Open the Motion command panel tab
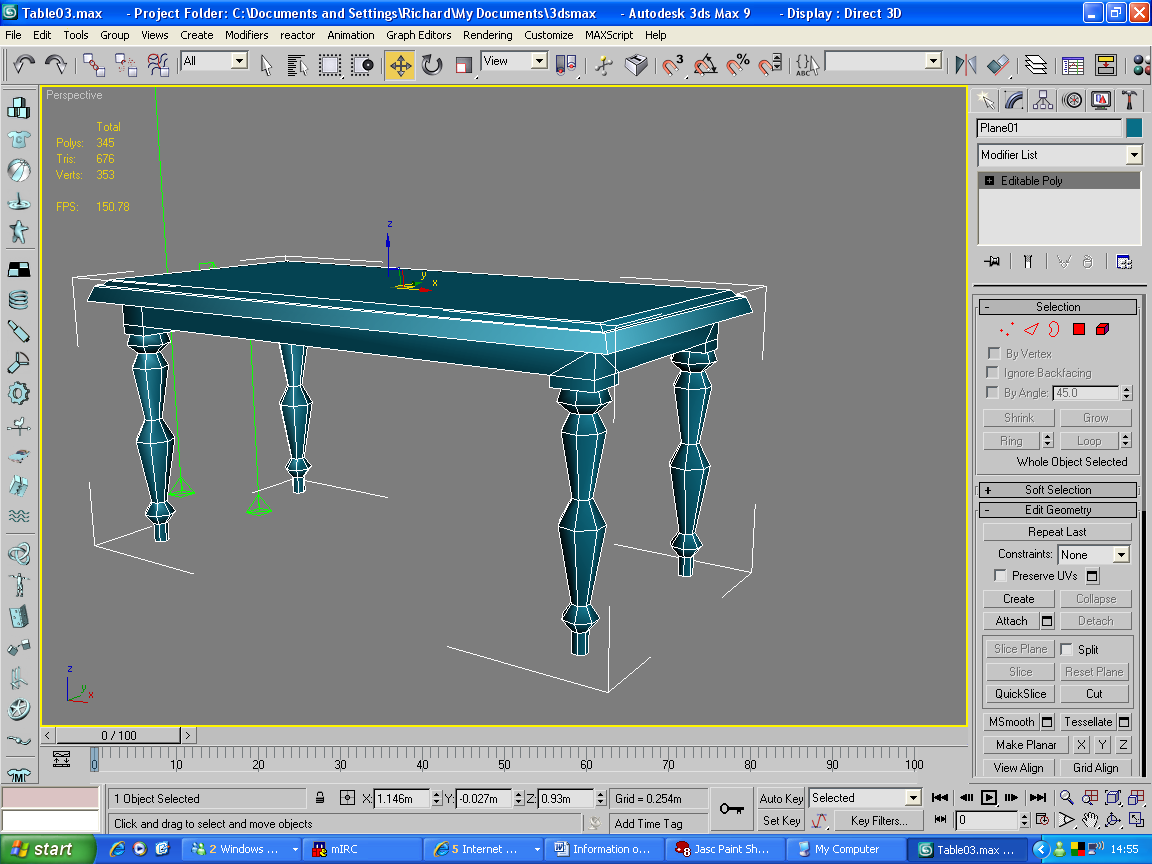 click(x=1072, y=100)
